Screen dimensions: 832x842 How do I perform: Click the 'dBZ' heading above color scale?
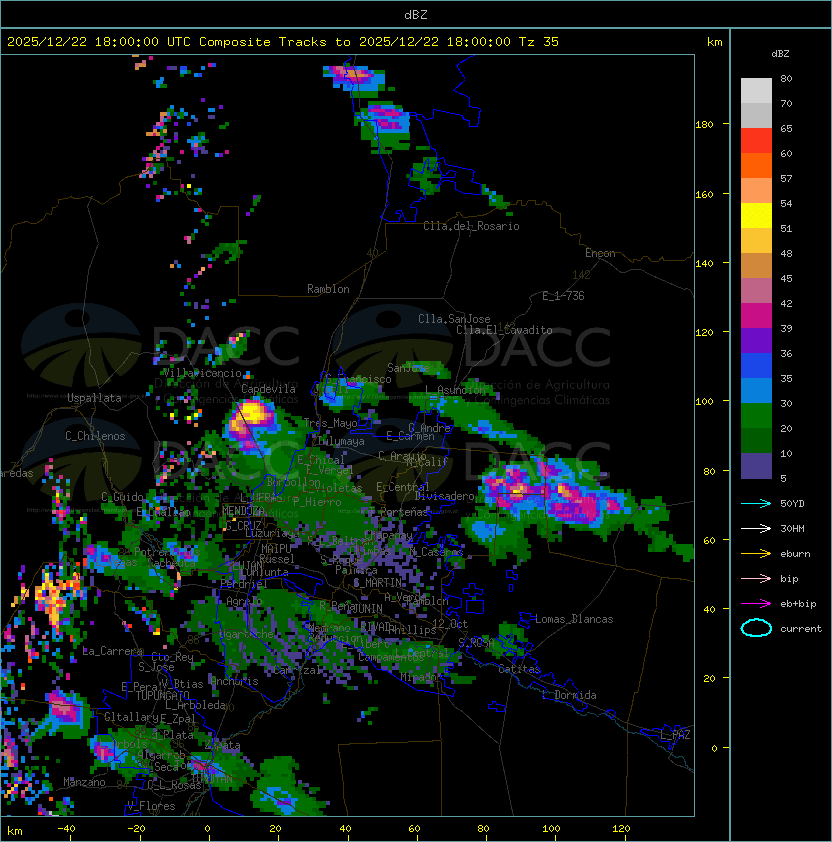click(780, 54)
